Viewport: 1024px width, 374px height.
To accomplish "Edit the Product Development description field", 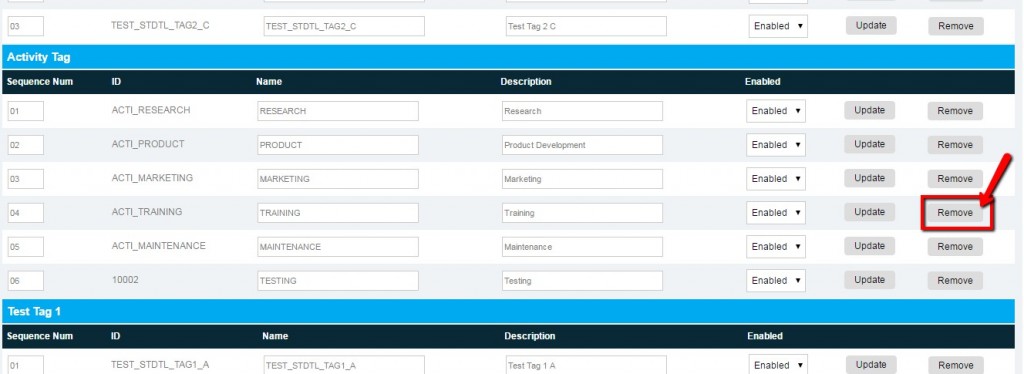I will (x=583, y=145).
